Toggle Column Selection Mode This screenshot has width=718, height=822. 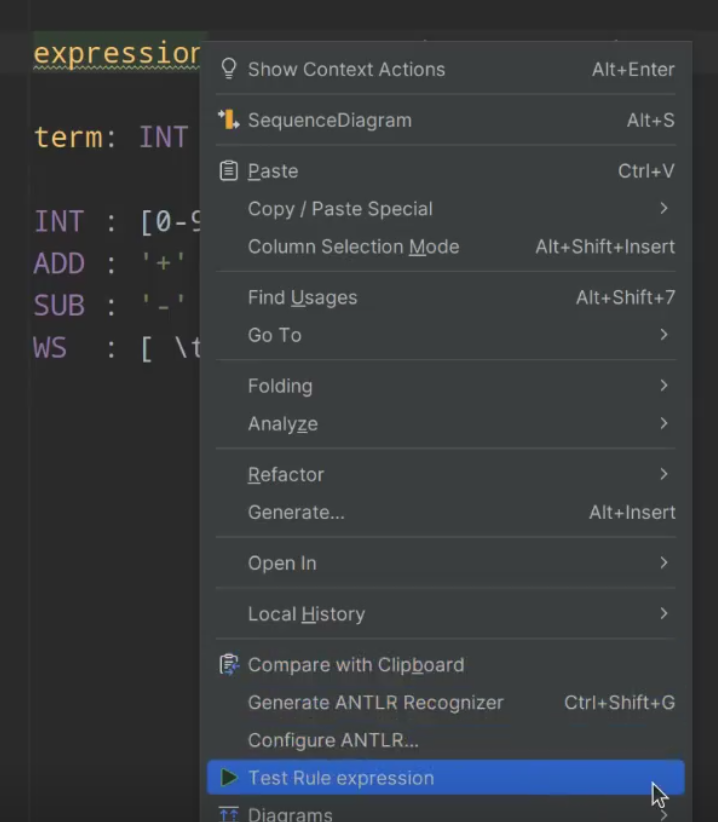tap(353, 247)
